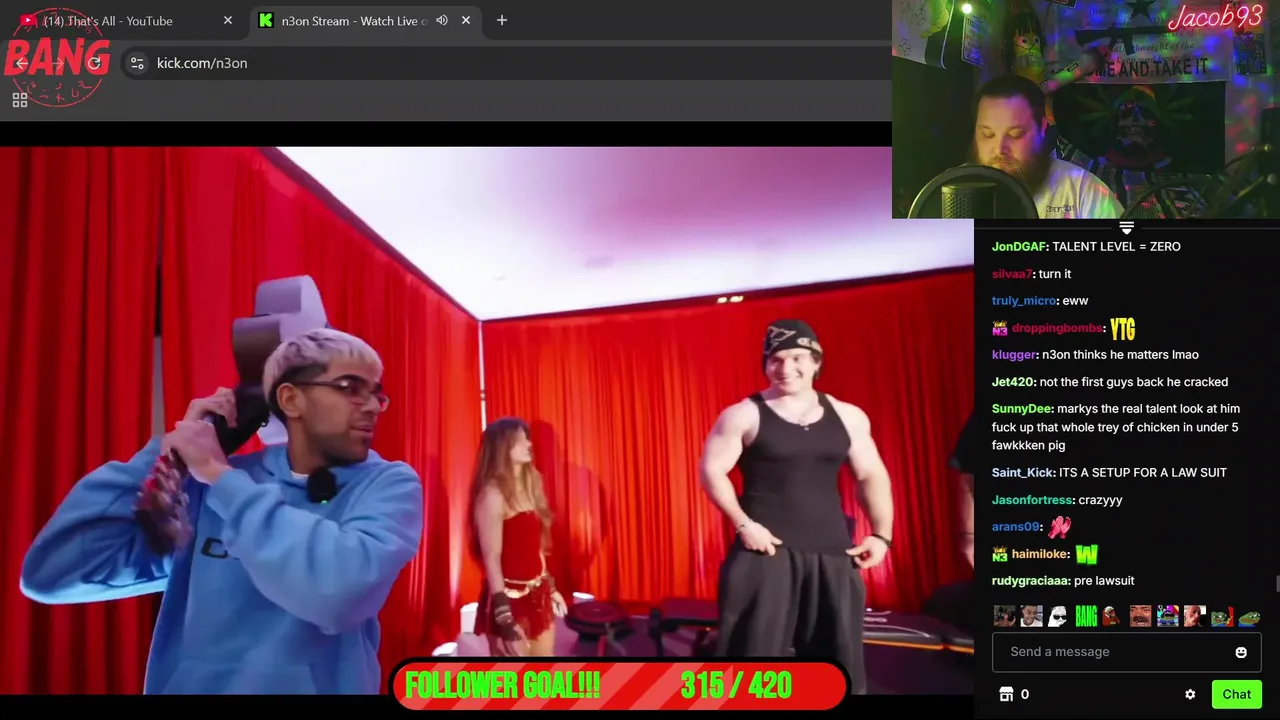Click the TALENT LEVEL = ZERO message
Viewport: 1280px width, 720px height.
tap(1116, 246)
